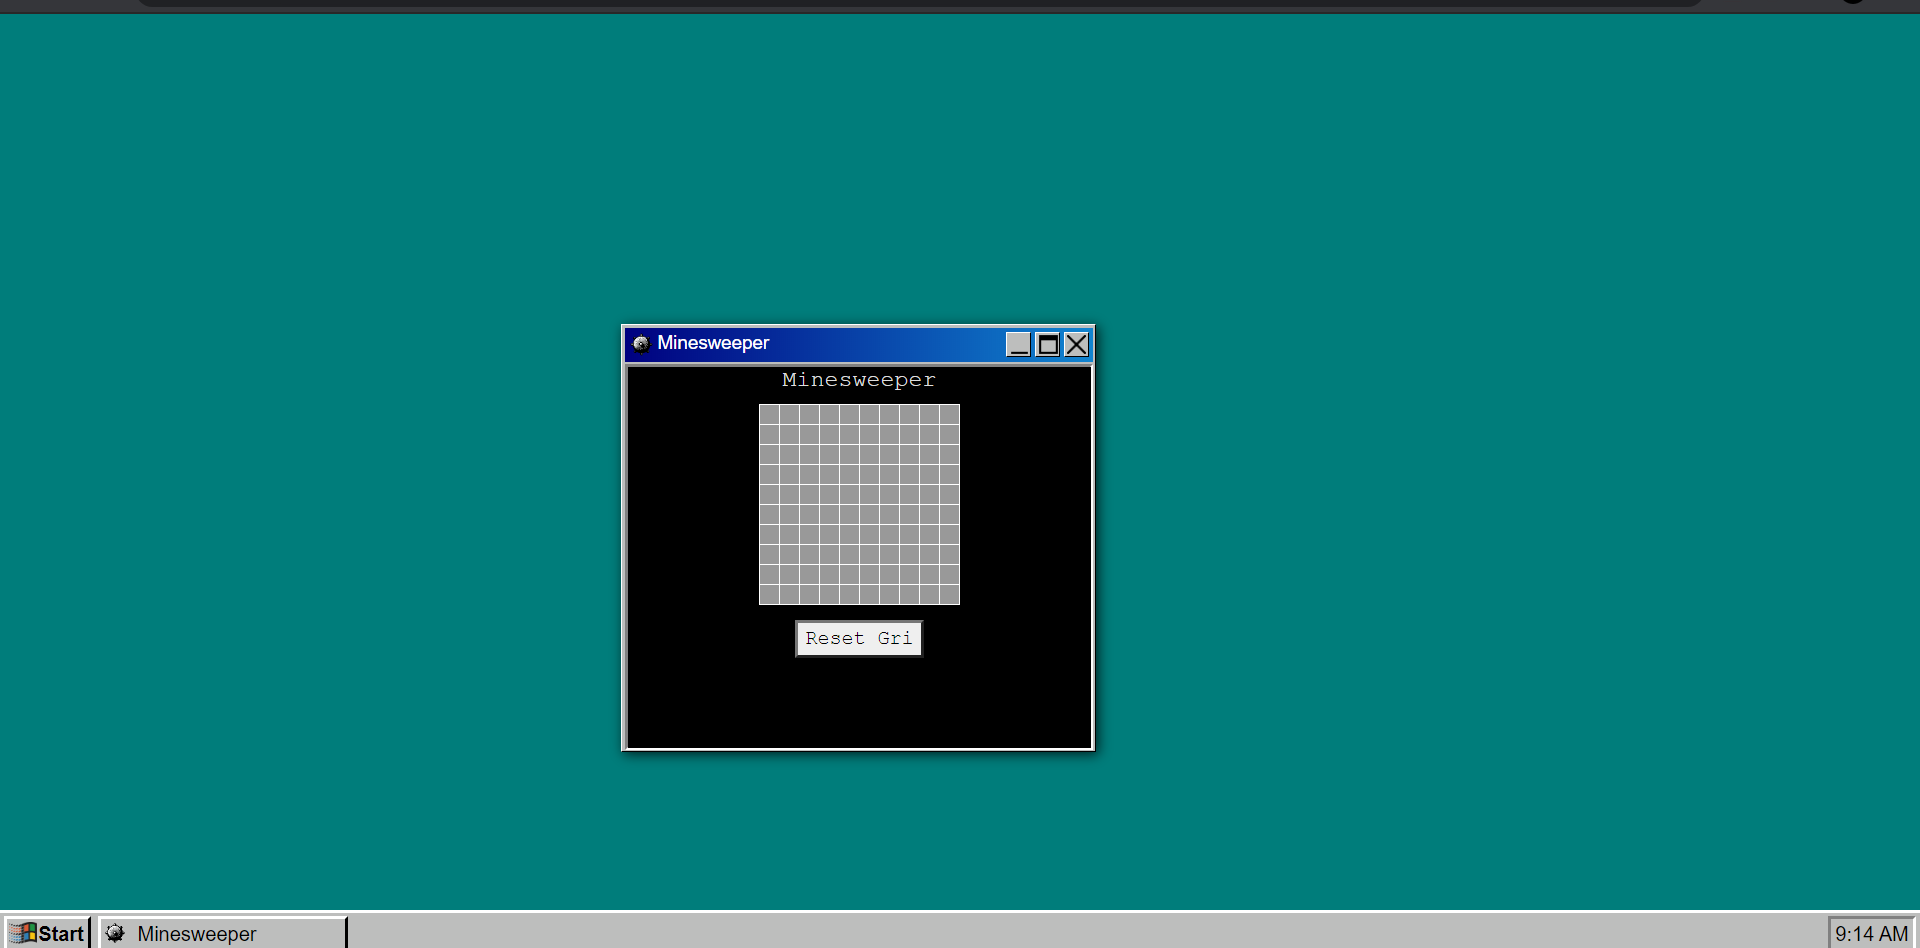Reveal the bottom-right corner cell of the grid
Screen dimensions: 1920x948
pyautogui.click(x=949, y=594)
